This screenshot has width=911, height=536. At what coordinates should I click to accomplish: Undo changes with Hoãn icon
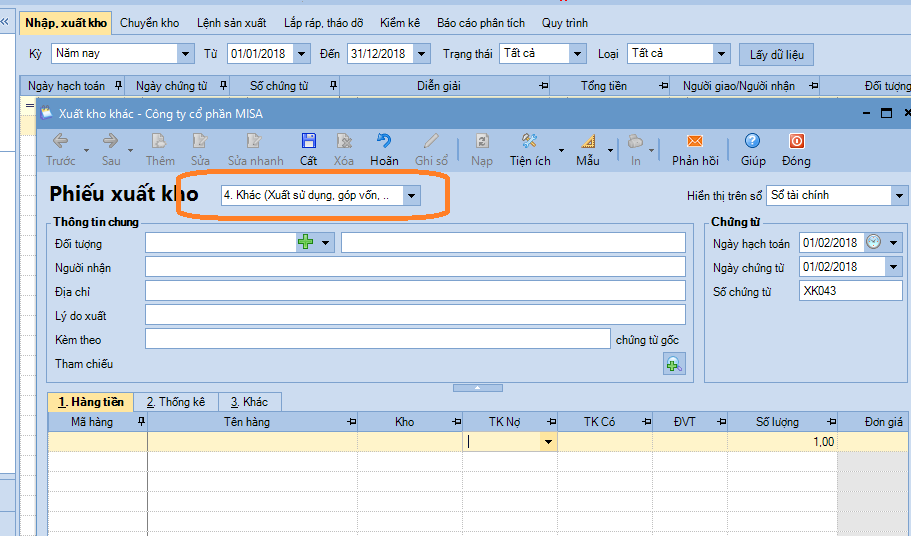[383, 141]
